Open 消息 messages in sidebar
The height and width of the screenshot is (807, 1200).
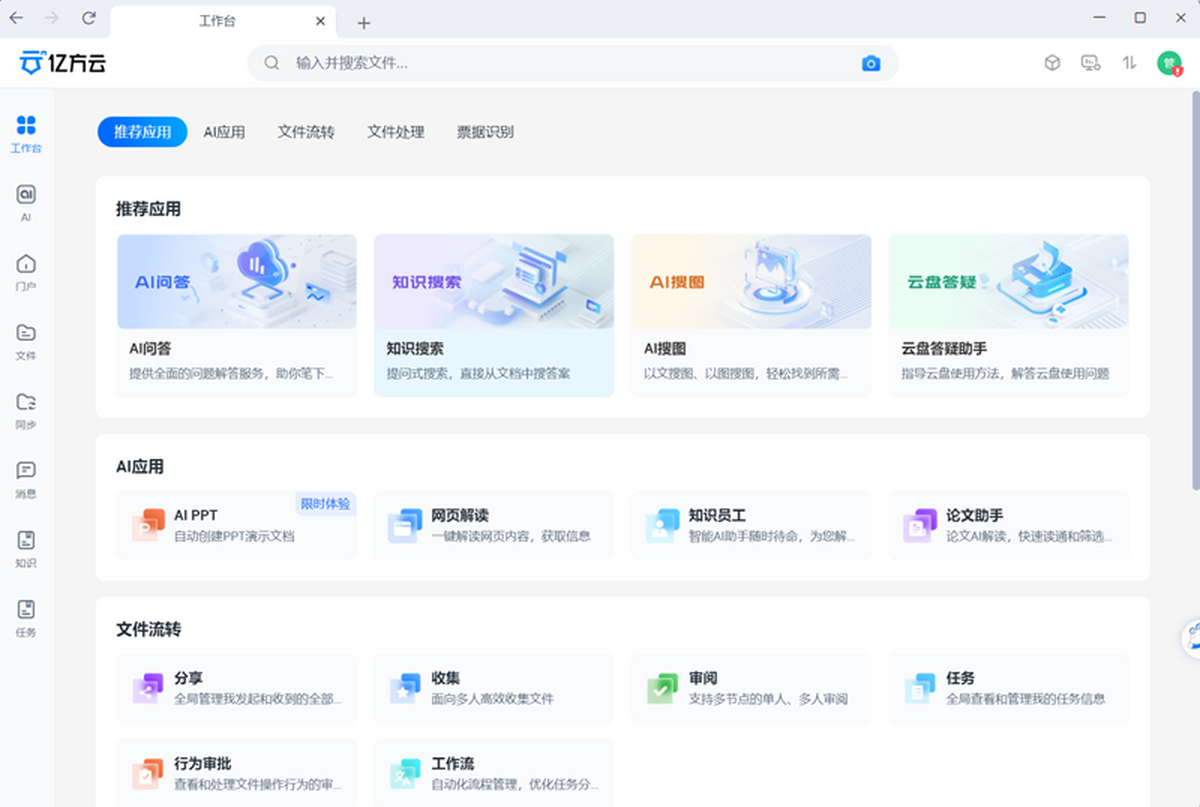coord(26,478)
